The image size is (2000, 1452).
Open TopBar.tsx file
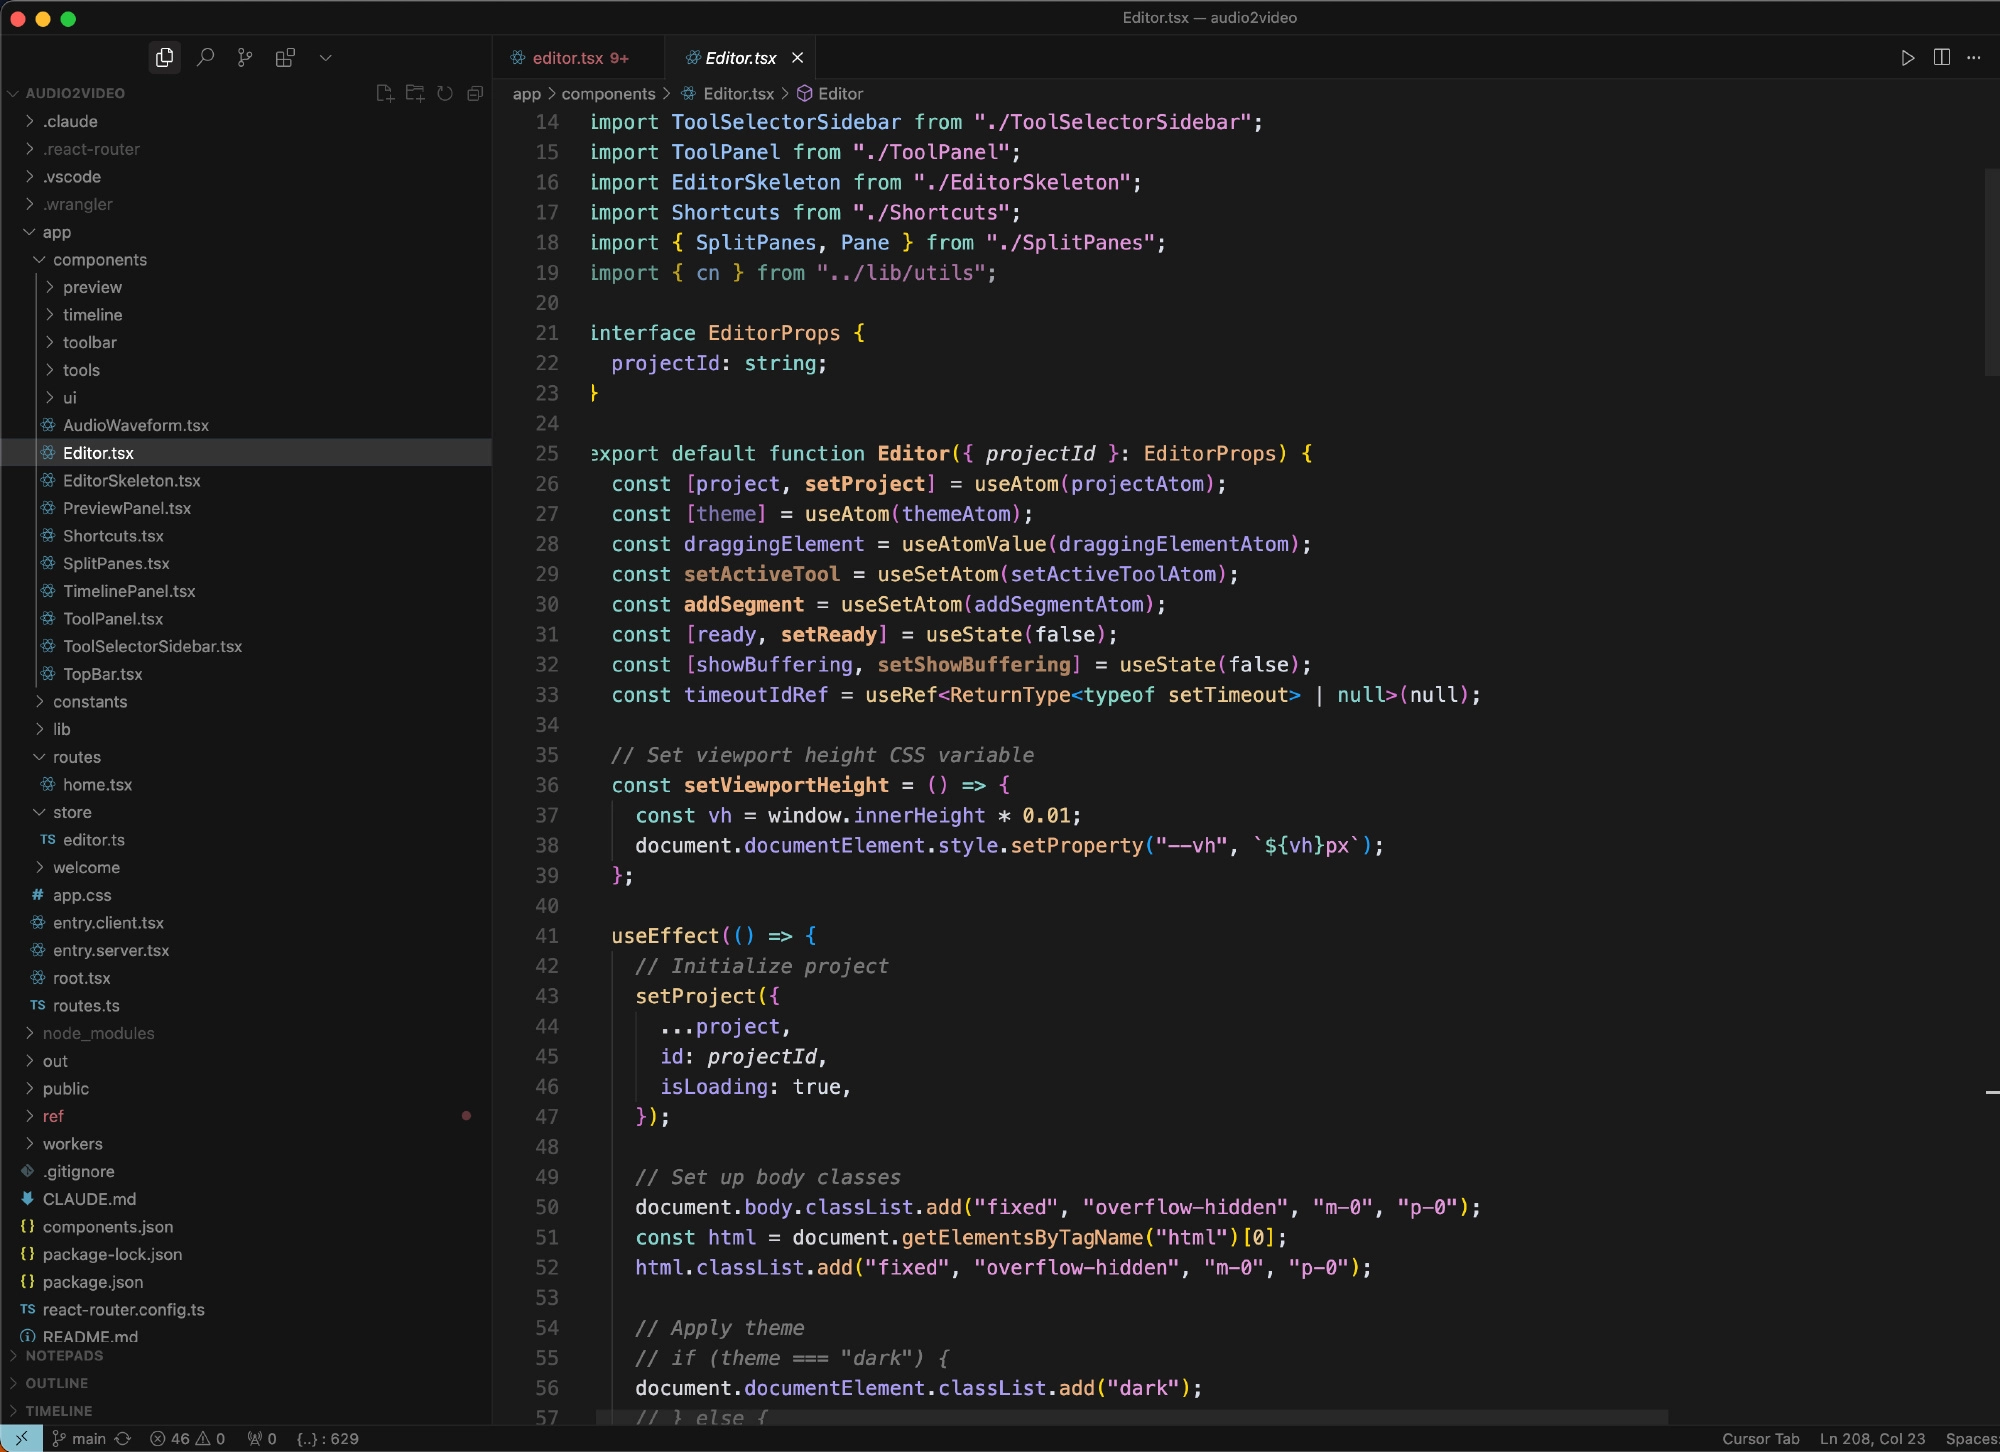point(102,674)
